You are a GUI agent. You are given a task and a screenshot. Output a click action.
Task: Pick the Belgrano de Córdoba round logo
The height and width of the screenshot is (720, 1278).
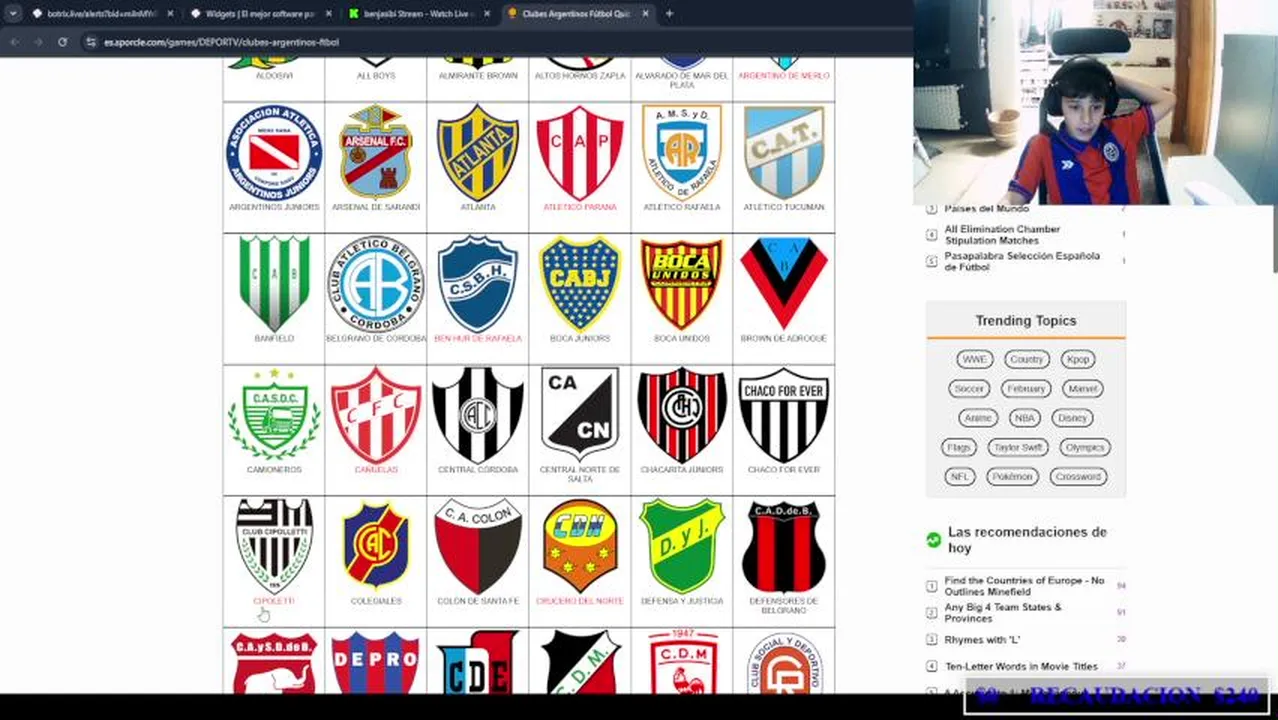[x=376, y=284]
